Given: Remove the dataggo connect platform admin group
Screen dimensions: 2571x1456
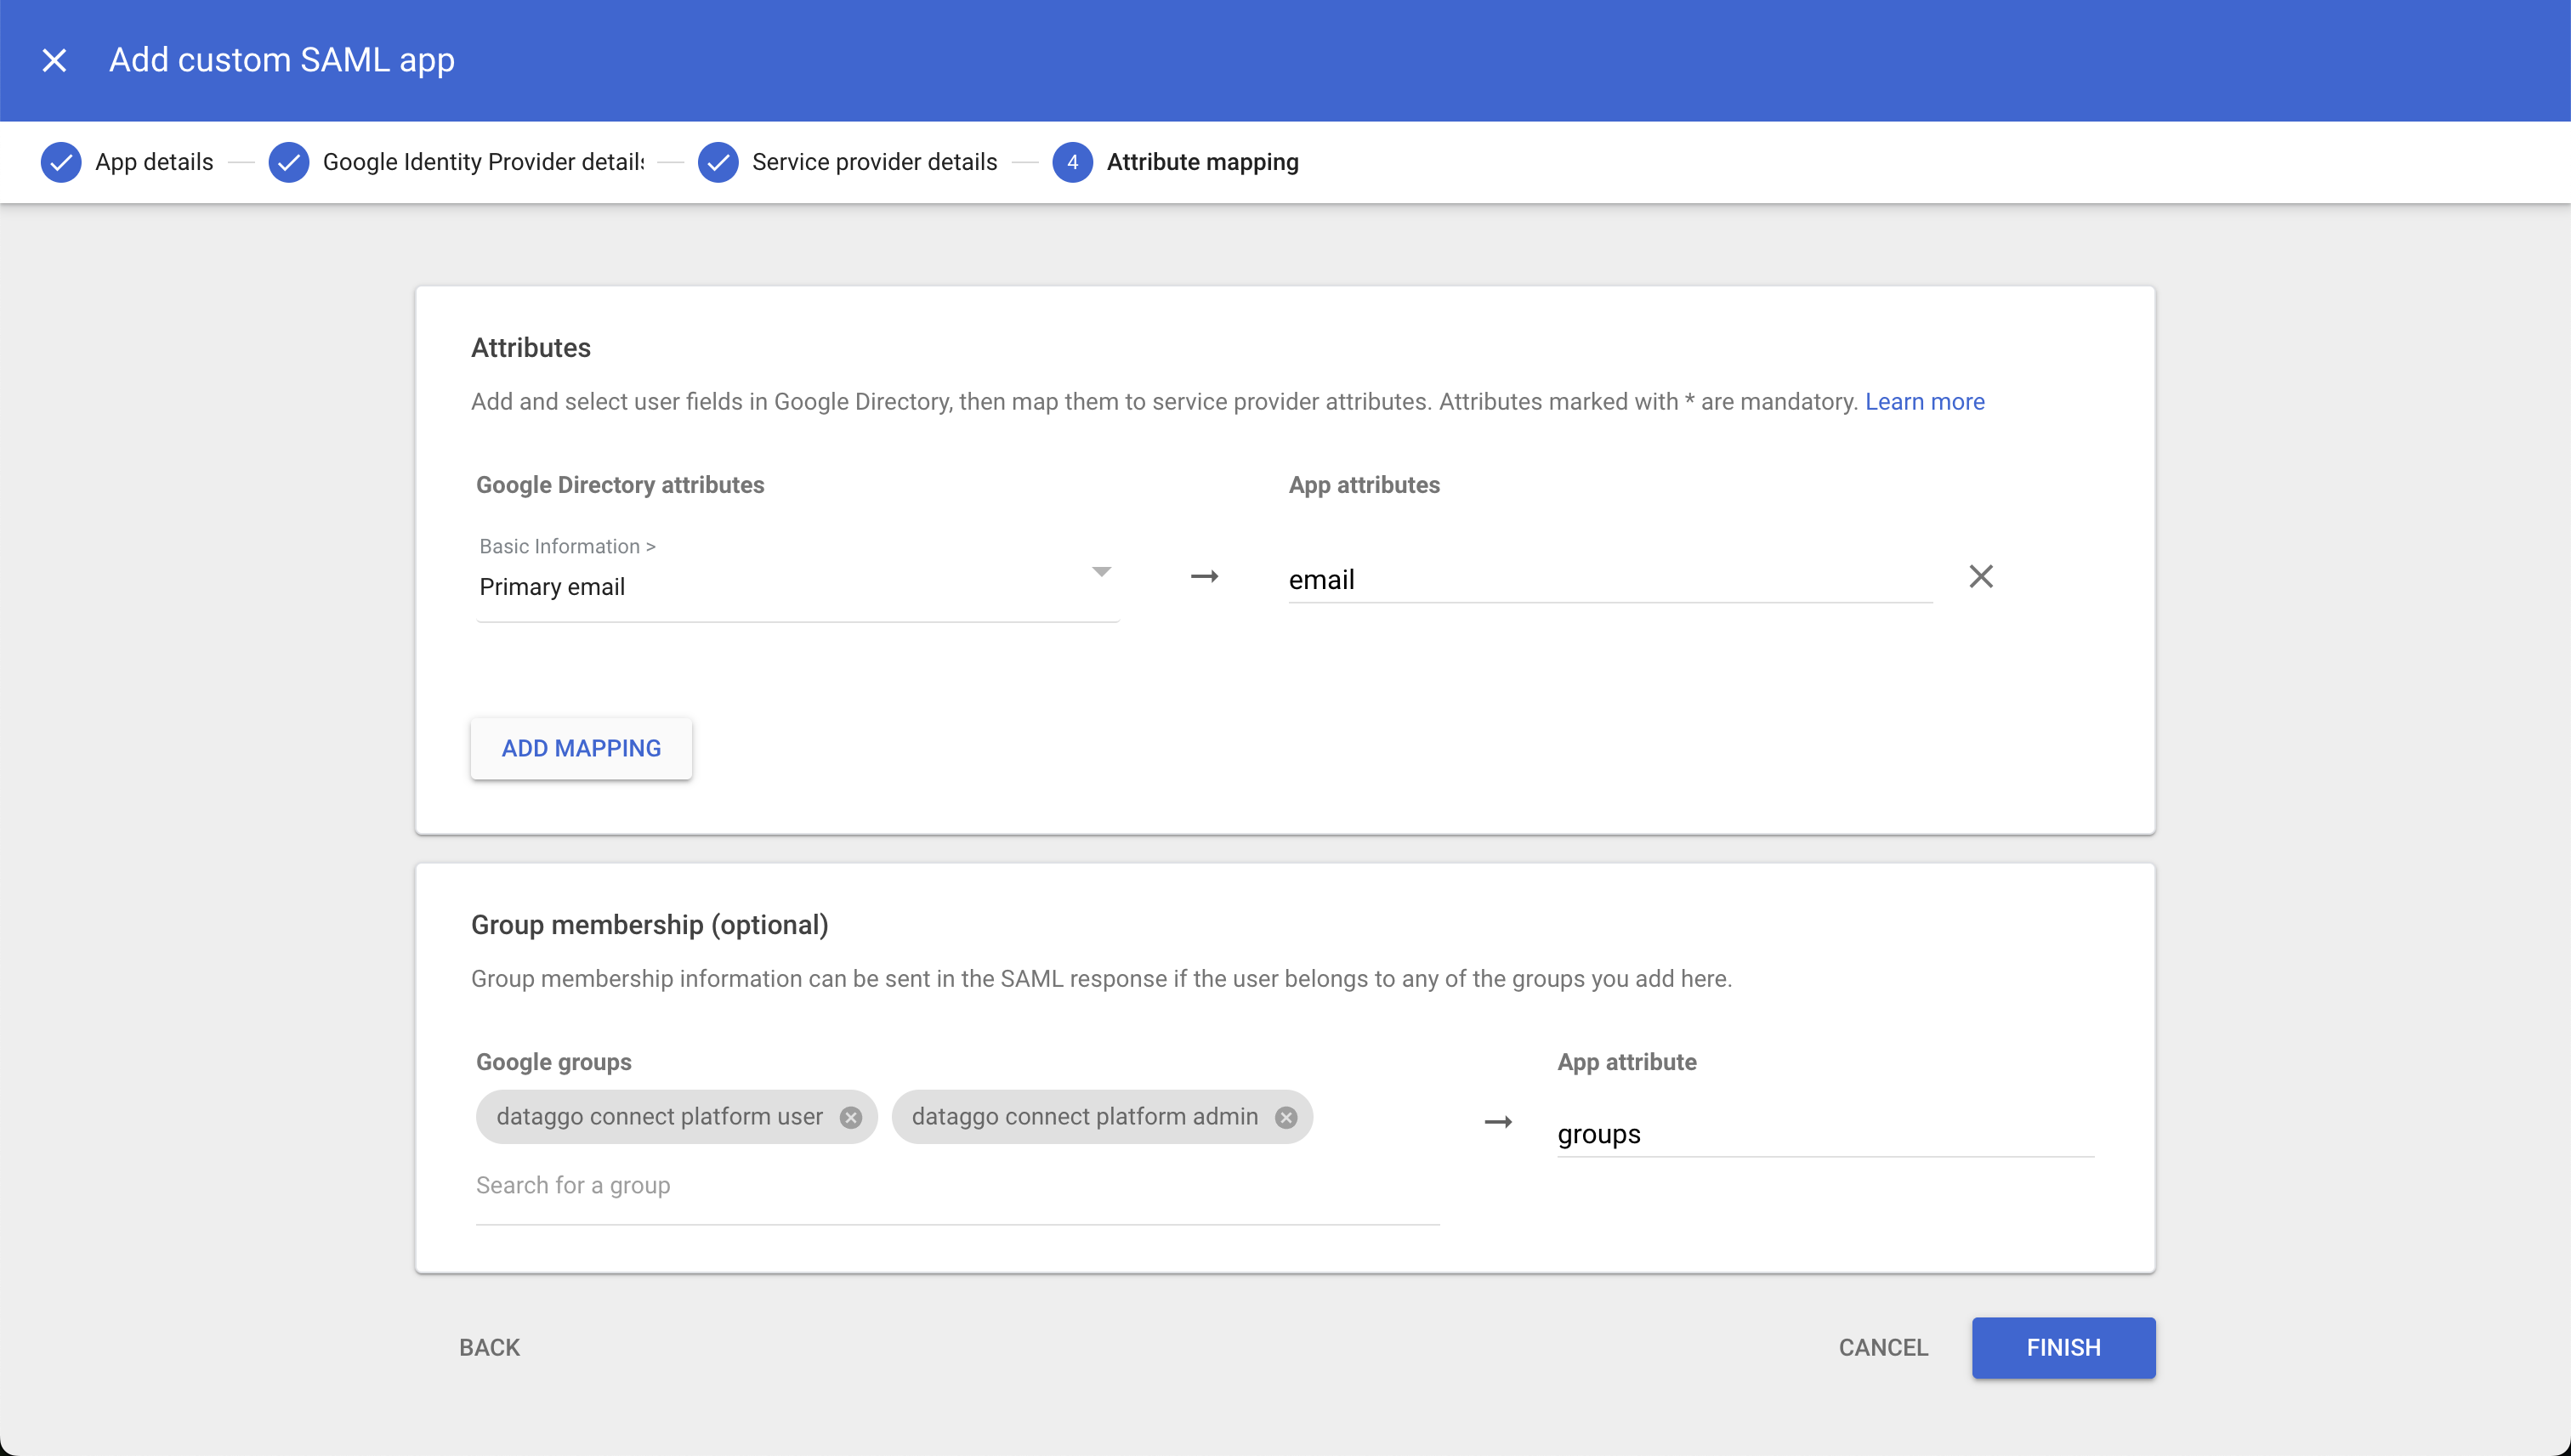Looking at the screenshot, I should [x=1285, y=1117].
